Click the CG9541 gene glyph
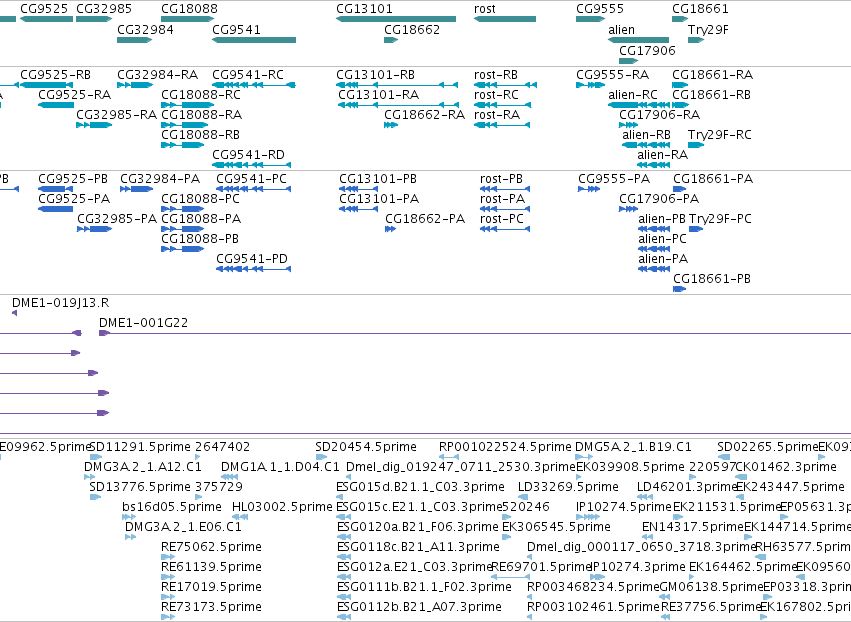The image size is (851, 622). [x=254, y=40]
